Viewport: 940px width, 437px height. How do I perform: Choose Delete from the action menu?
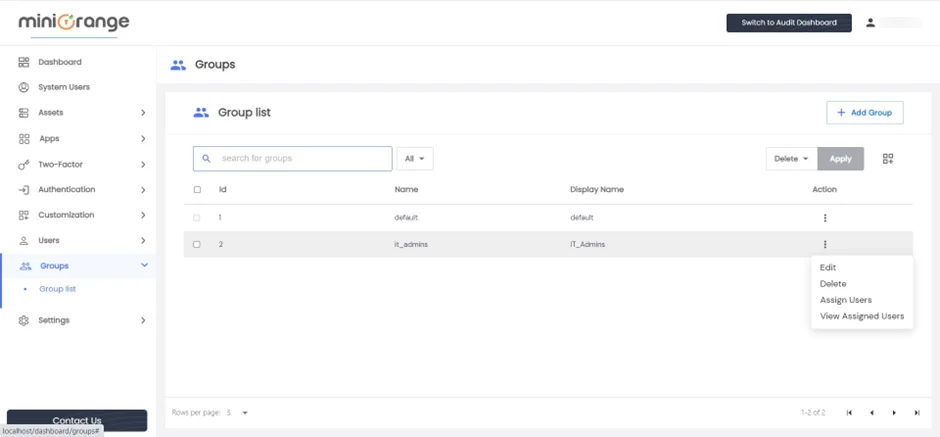tap(833, 284)
